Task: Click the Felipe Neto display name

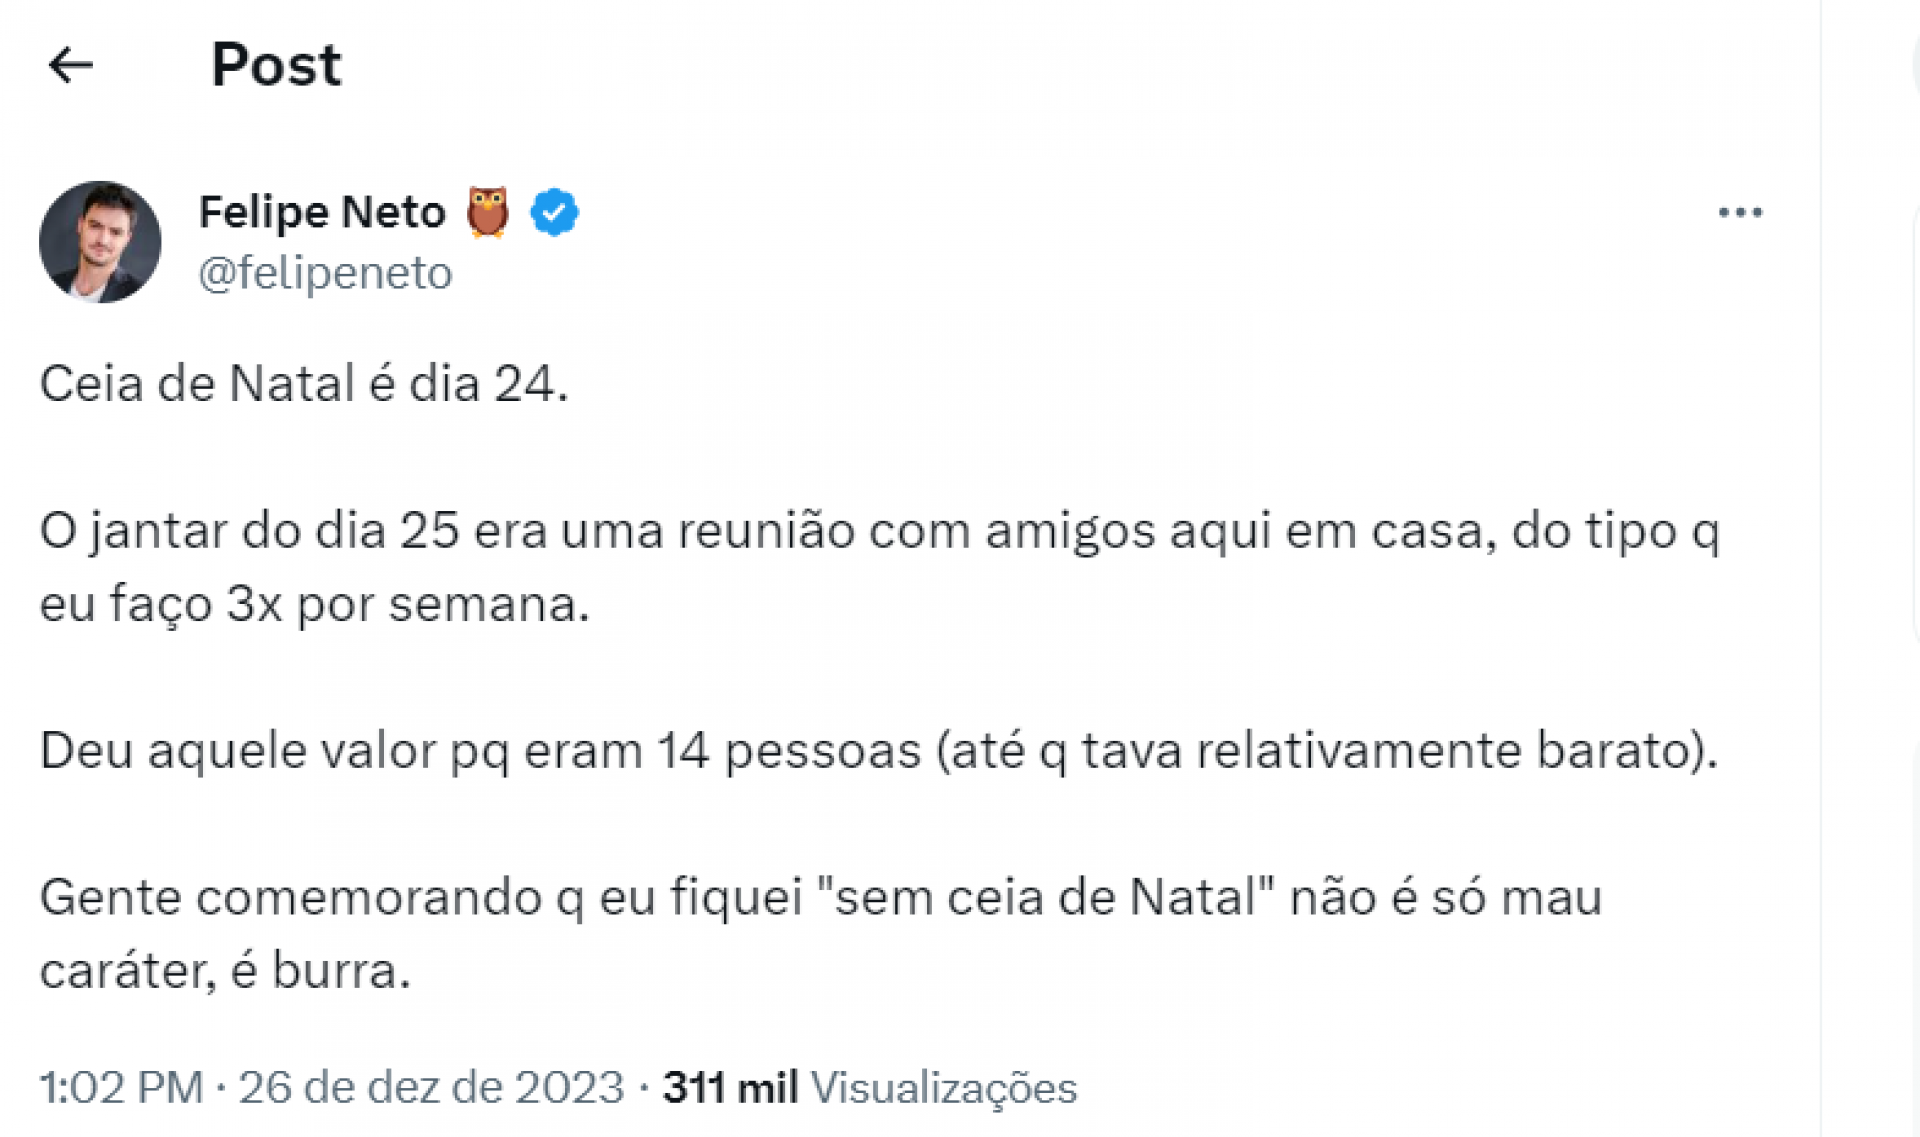Action: tap(322, 211)
